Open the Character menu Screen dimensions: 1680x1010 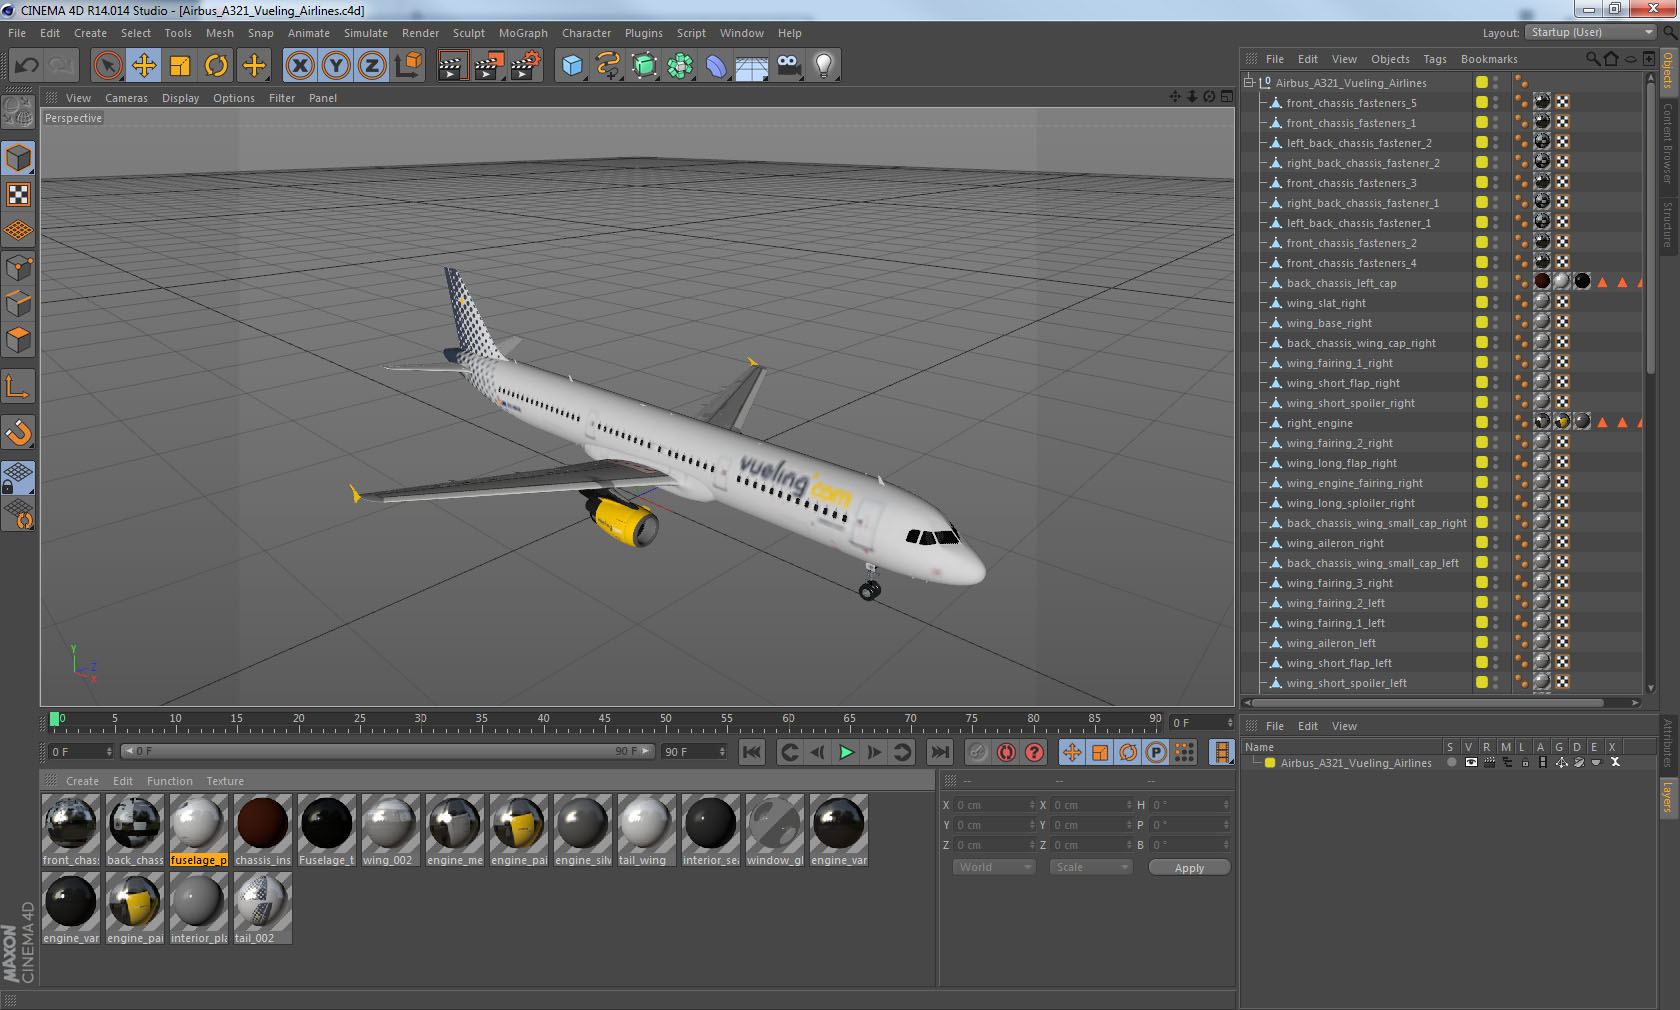(x=586, y=33)
